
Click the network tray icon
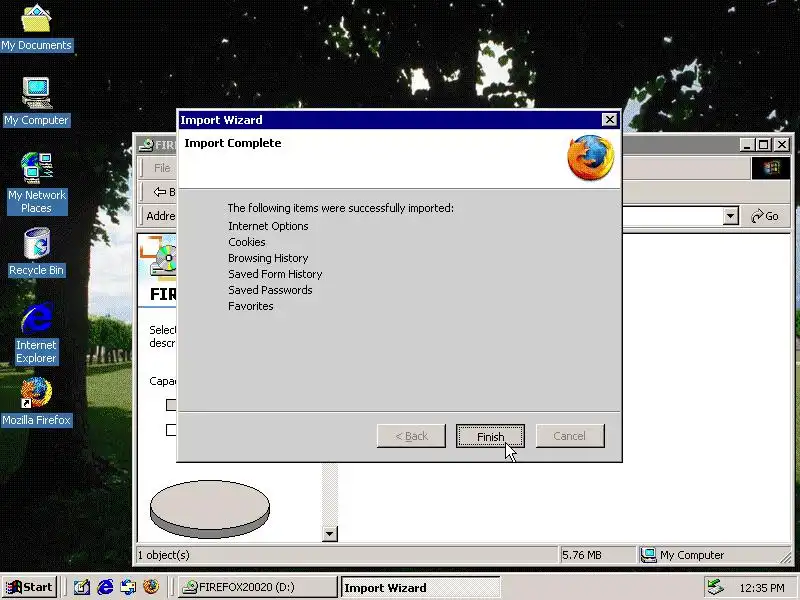coord(715,587)
